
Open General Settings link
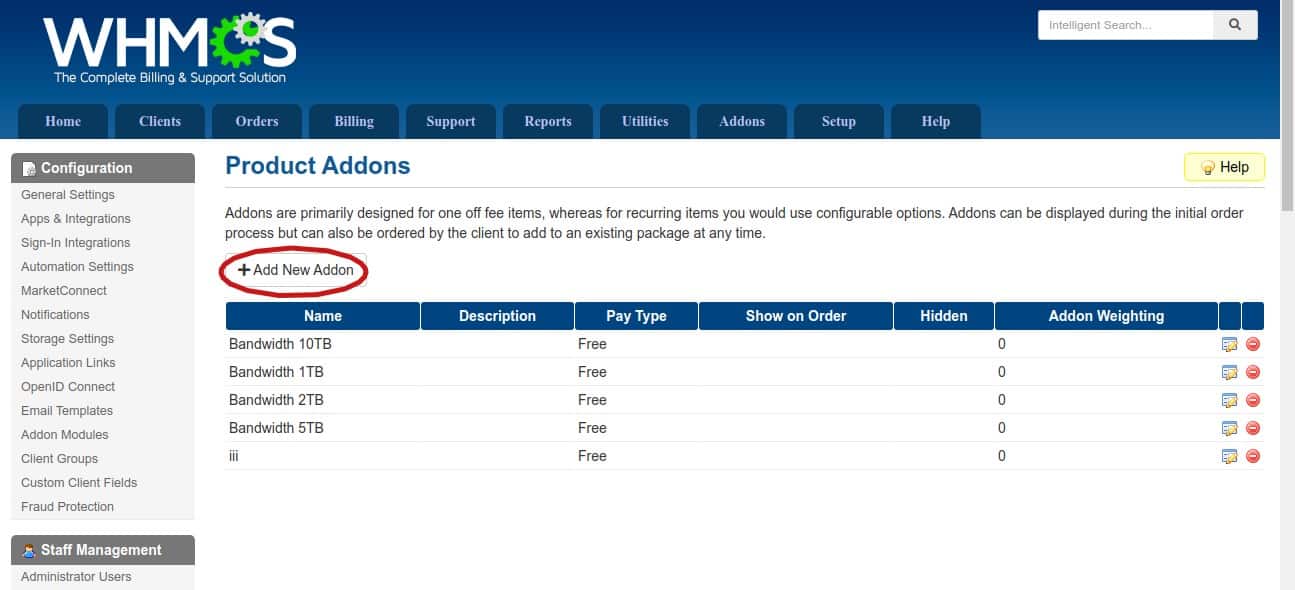point(68,195)
